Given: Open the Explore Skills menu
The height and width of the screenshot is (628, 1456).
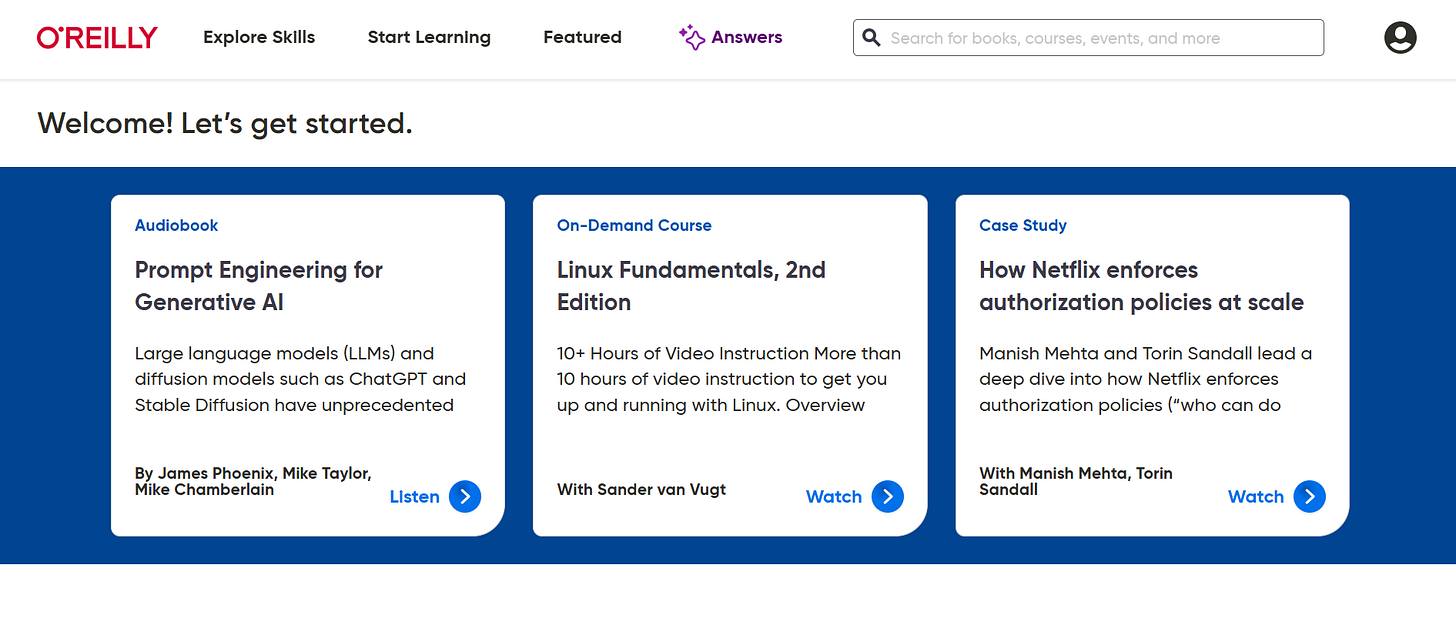Looking at the screenshot, I should click(259, 37).
